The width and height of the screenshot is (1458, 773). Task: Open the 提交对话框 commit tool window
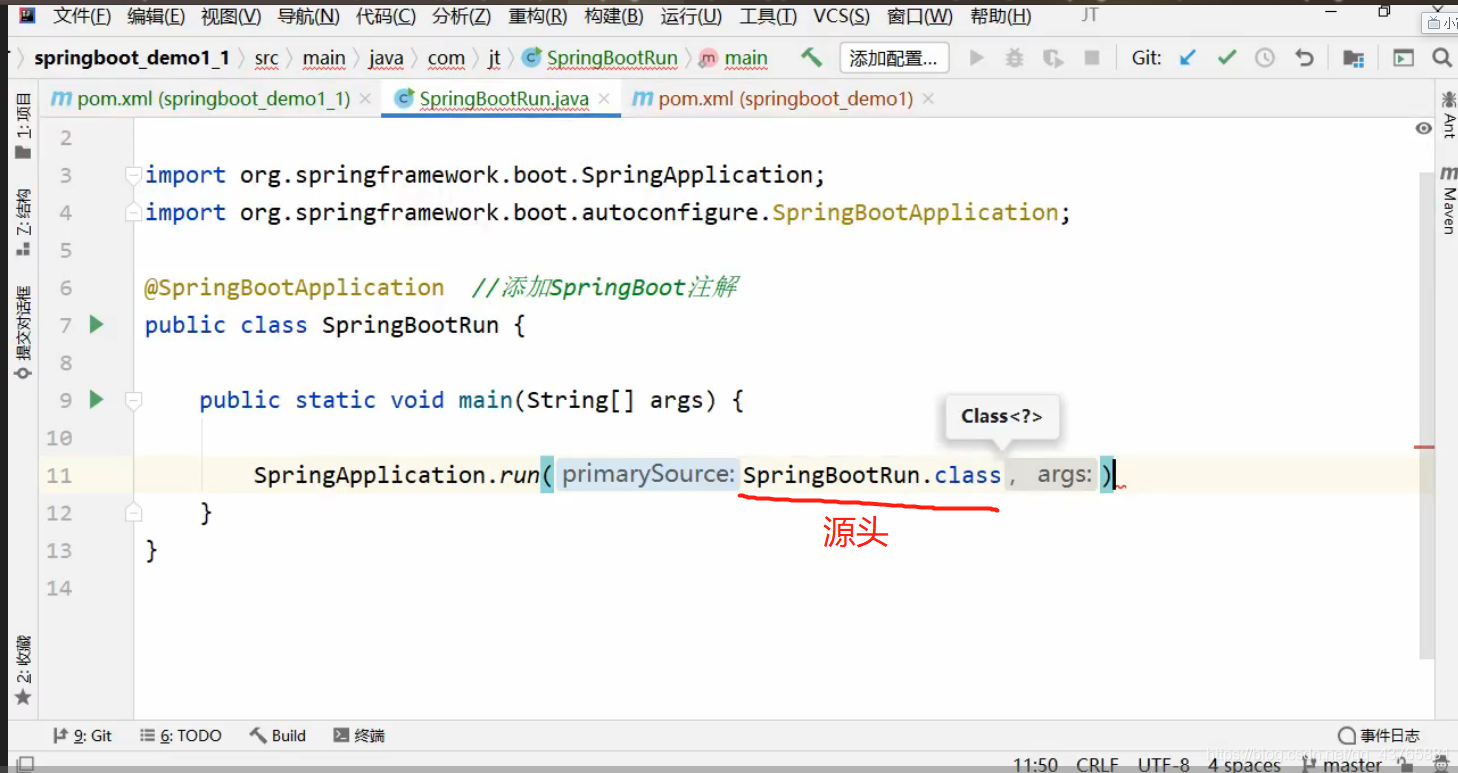click(x=23, y=331)
